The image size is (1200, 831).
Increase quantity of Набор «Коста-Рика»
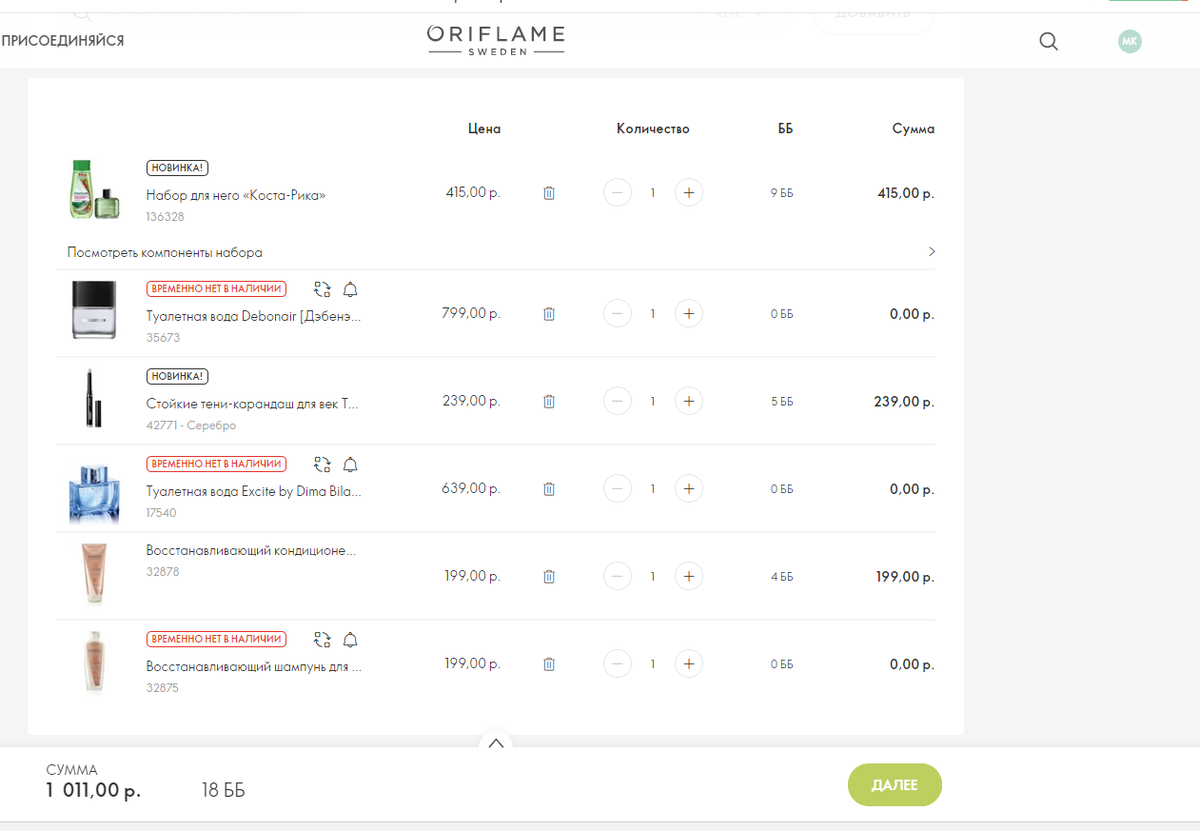click(688, 193)
